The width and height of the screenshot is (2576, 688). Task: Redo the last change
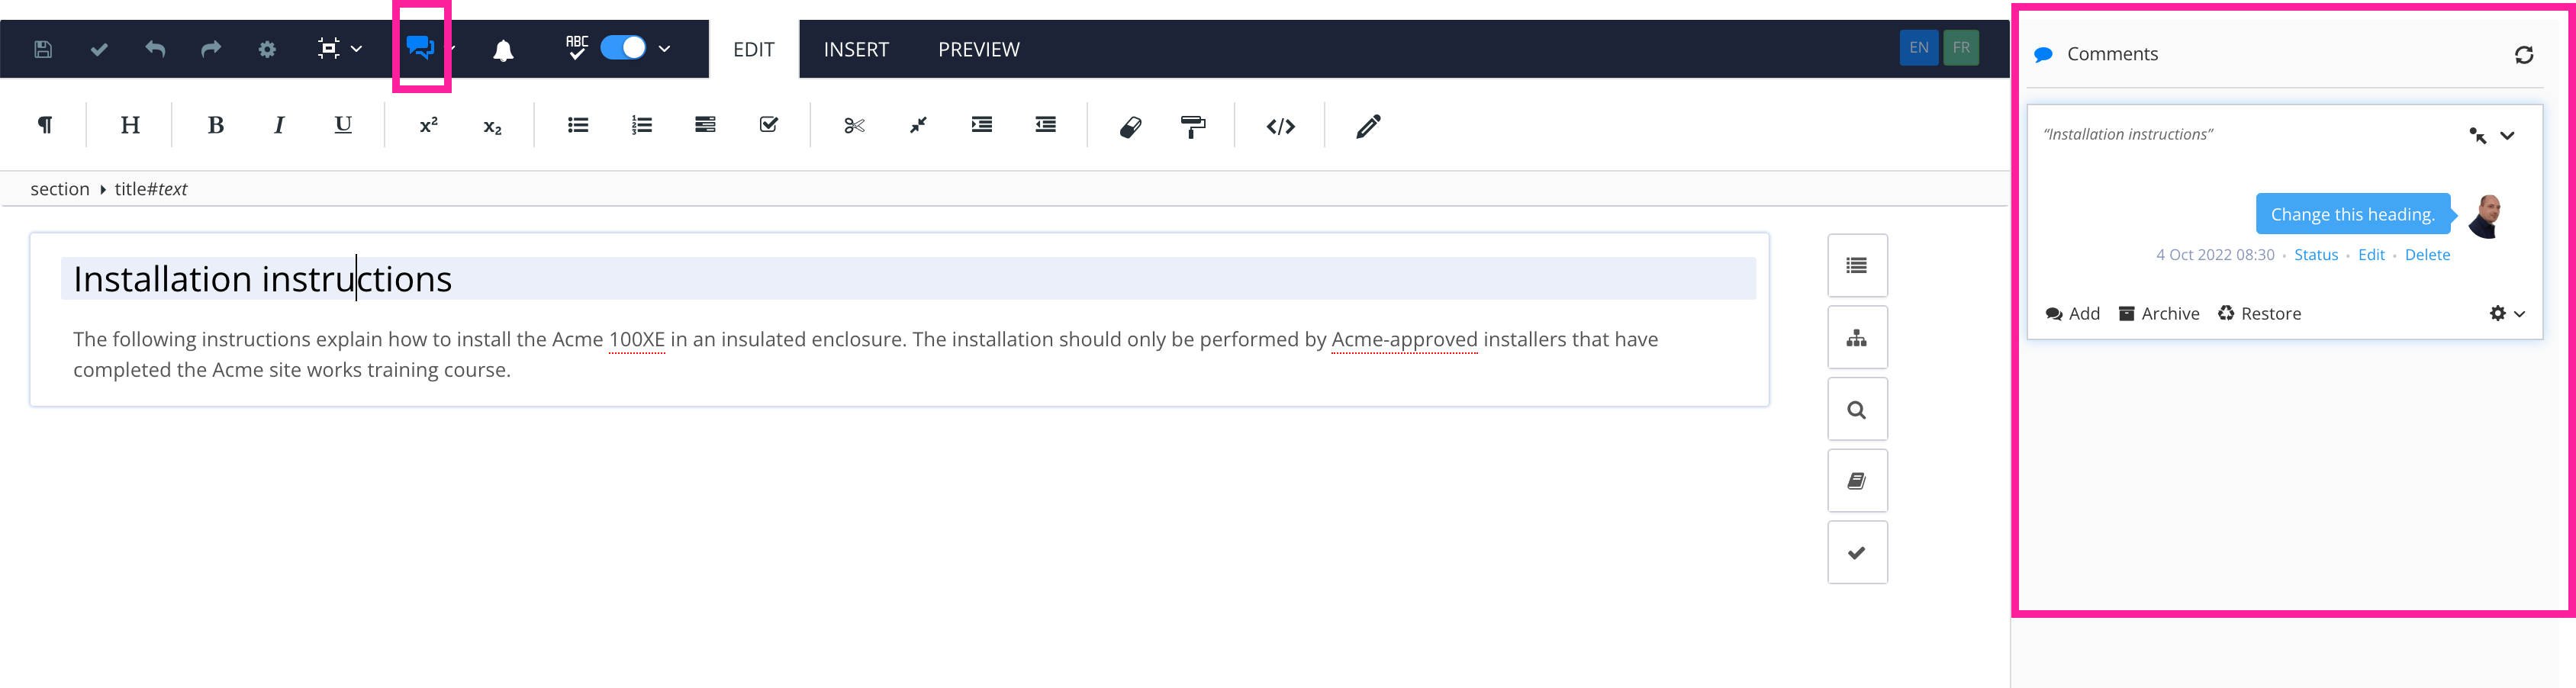[210, 47]
